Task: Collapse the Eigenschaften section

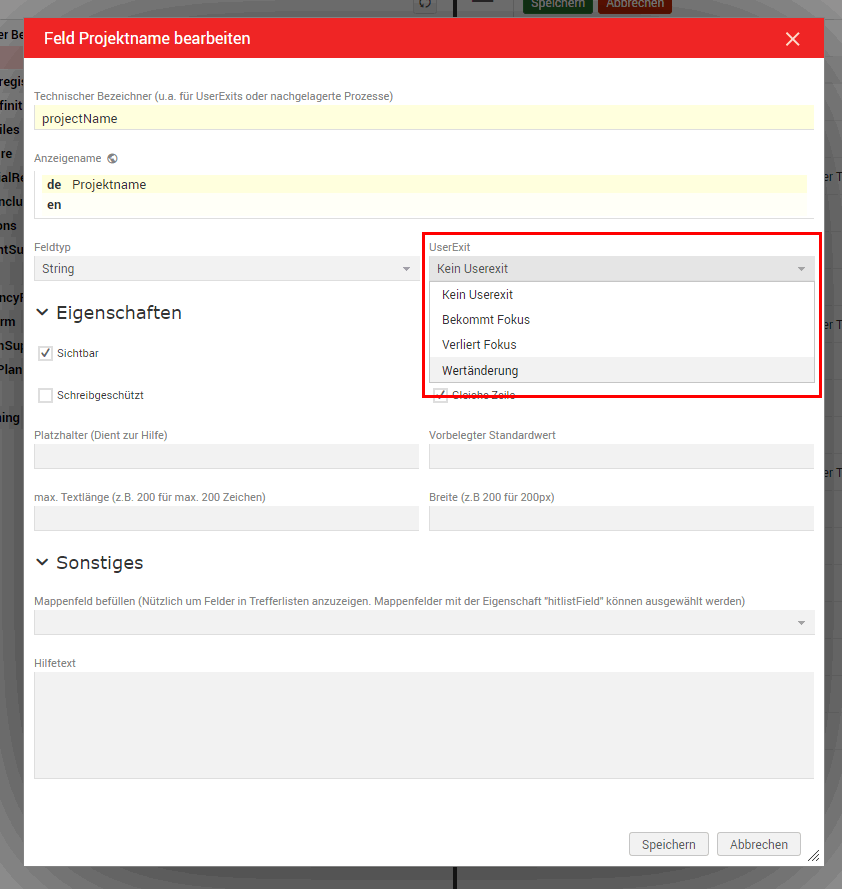Action: pyautogui.click(x=42, y=312)
